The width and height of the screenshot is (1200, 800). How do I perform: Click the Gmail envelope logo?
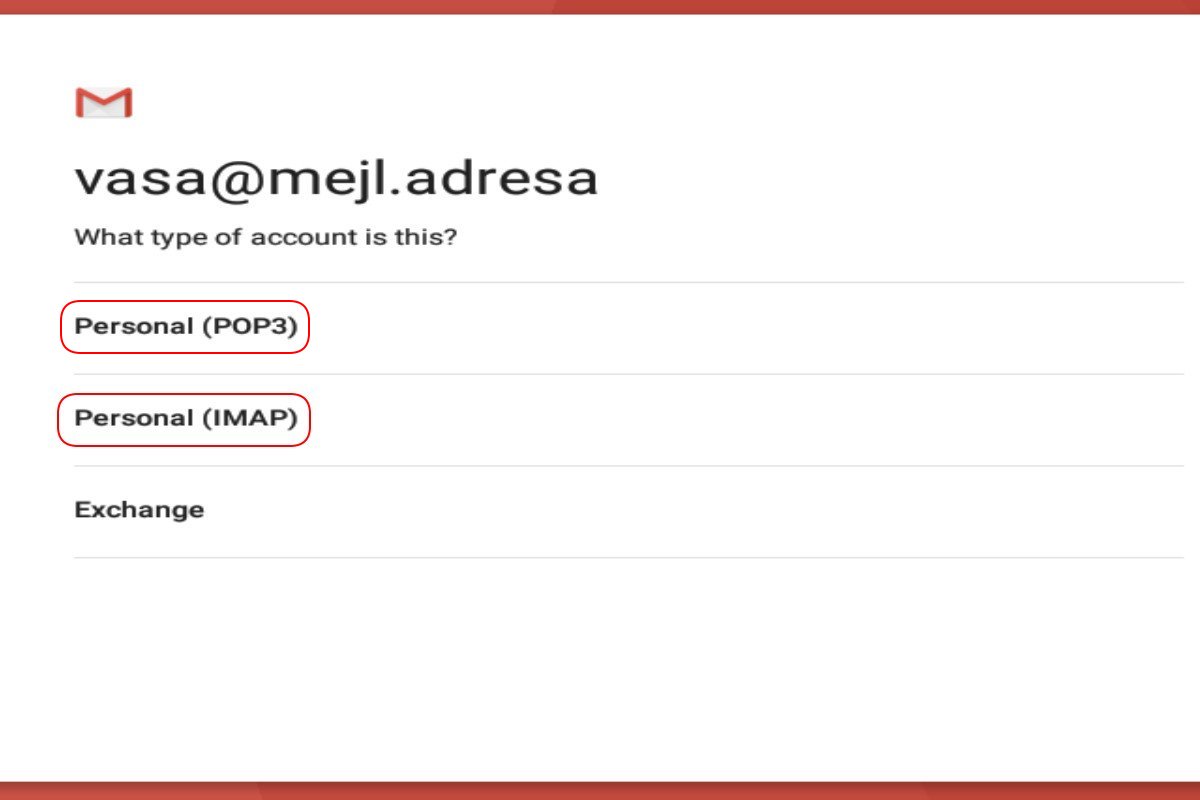pos(104,102)
